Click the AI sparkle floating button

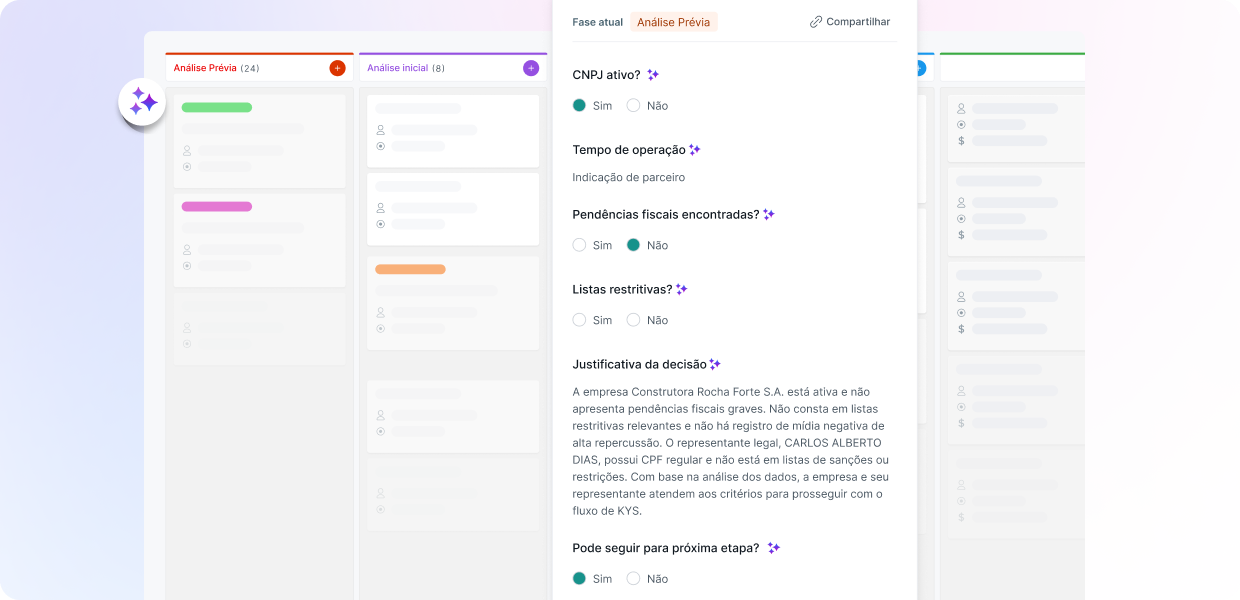(142, 102)
